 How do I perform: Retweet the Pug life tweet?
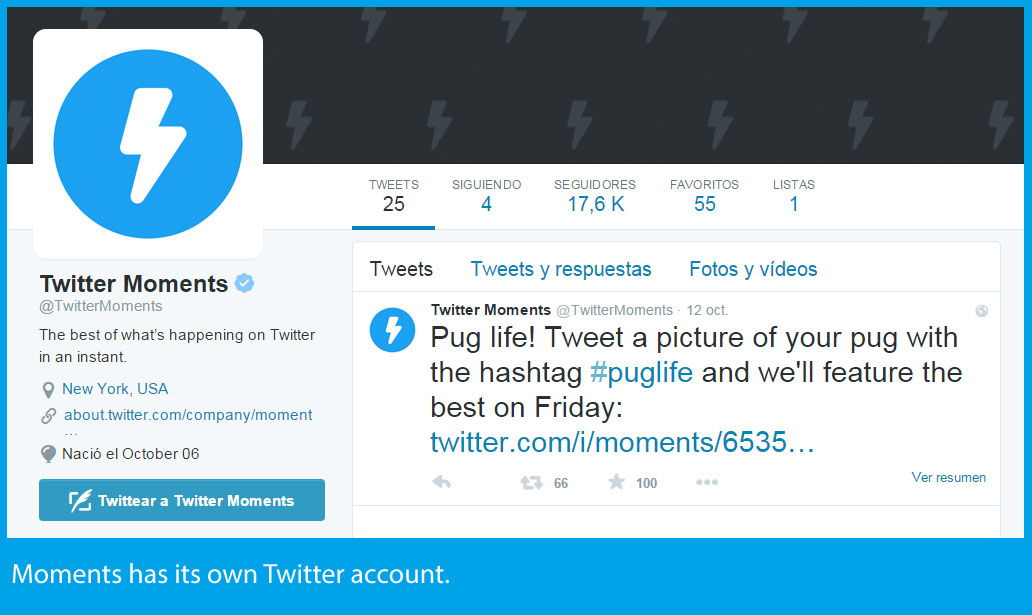(x=531, y=483)
